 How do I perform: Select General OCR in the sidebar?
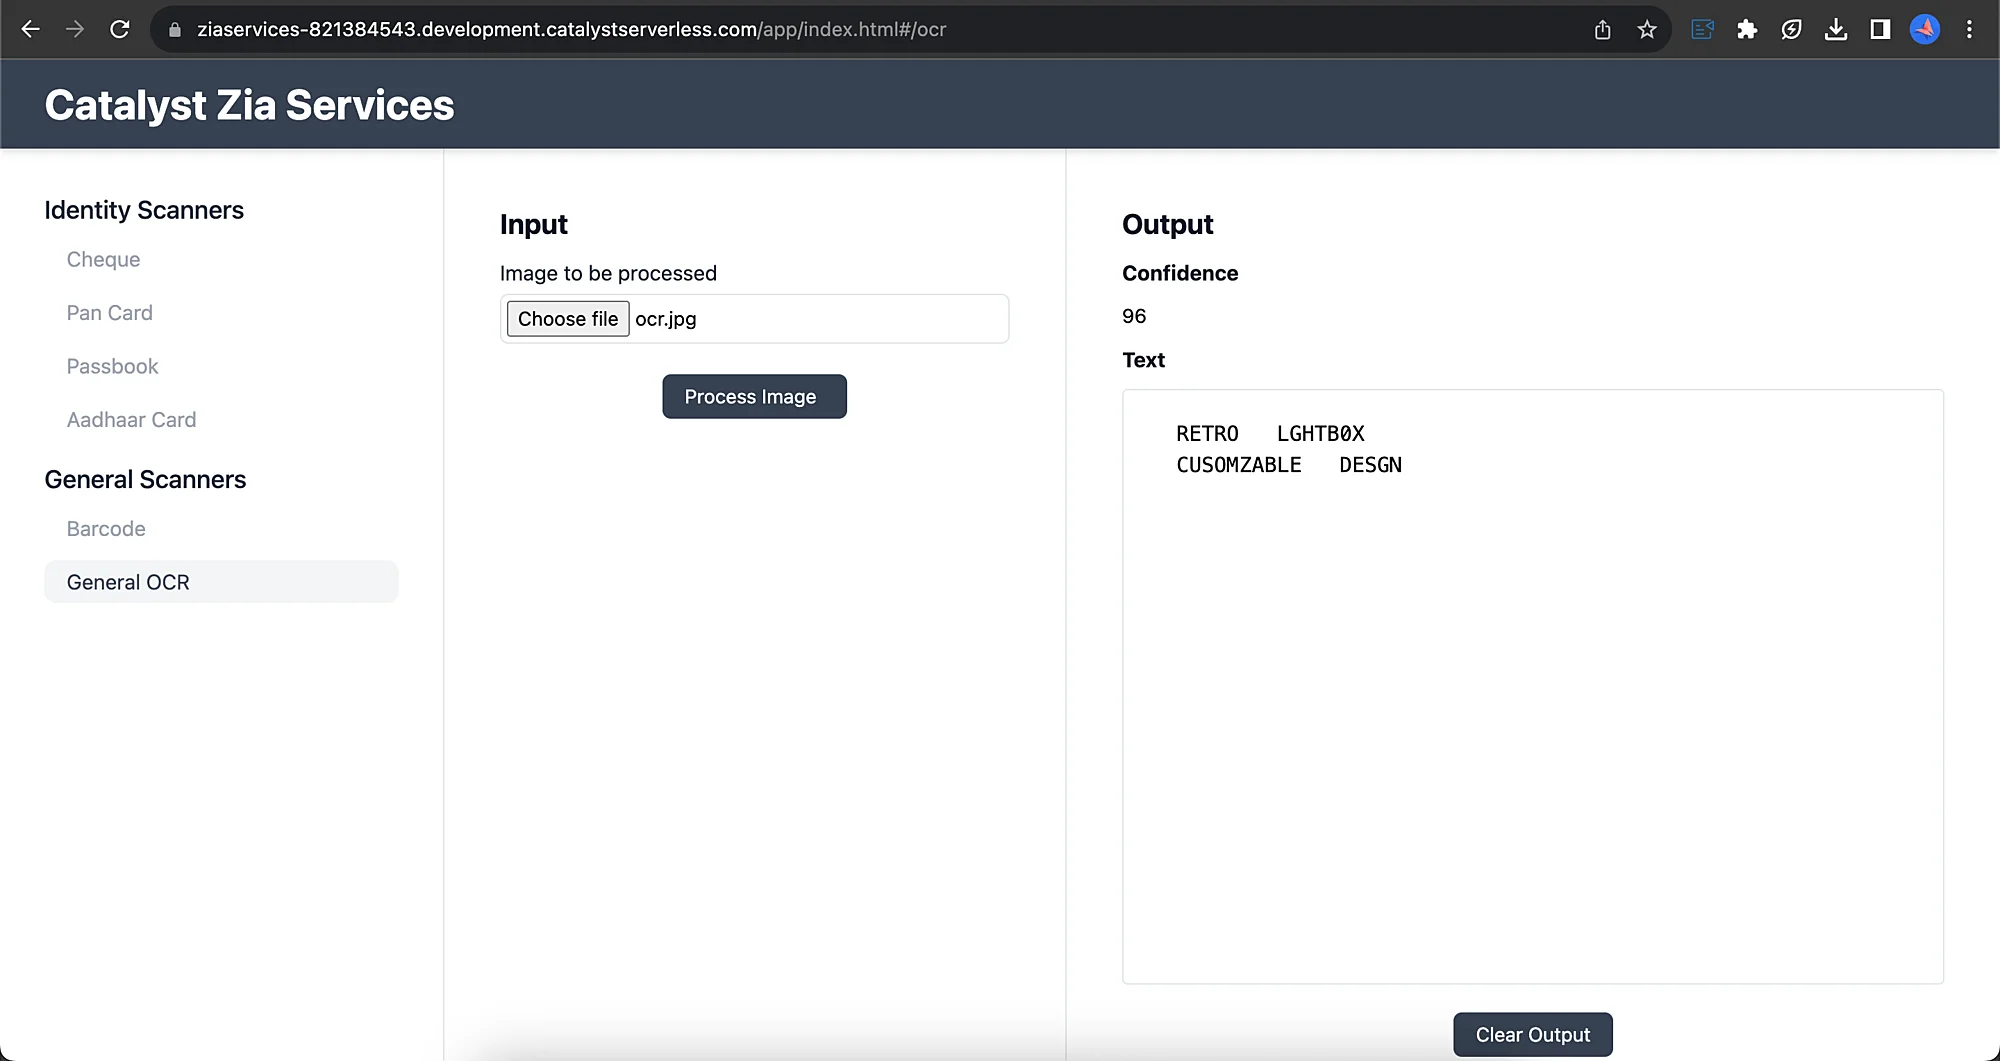128,582
